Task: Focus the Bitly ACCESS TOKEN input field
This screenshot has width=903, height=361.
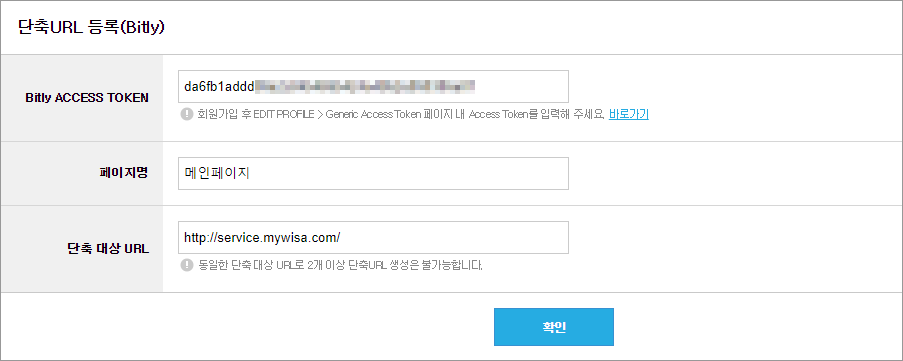Action: click(373, 86)
